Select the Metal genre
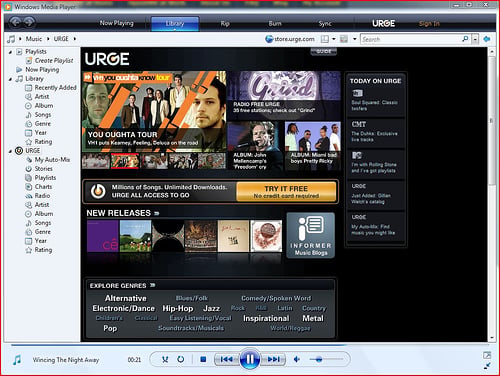 click(x=313, y=318)
